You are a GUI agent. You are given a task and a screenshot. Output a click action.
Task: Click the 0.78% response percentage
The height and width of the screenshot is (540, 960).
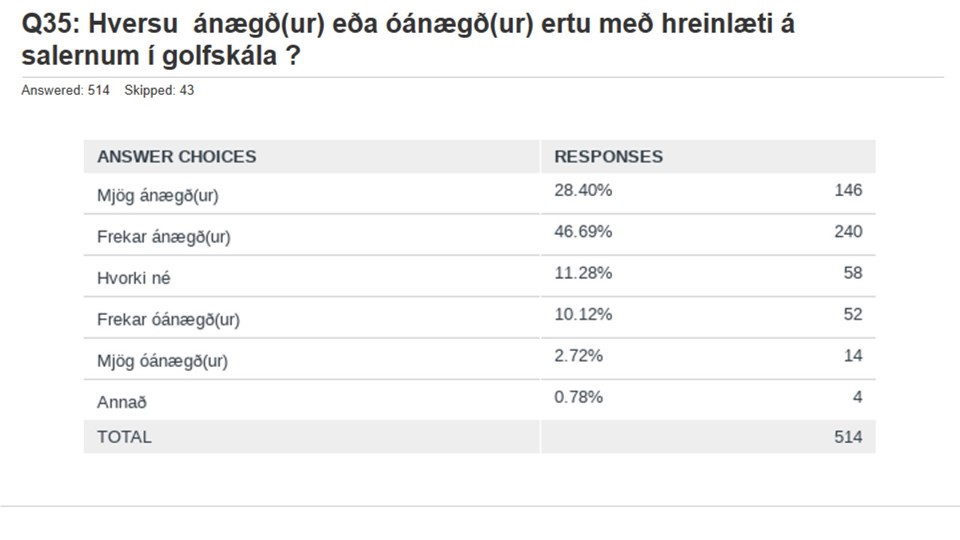578,397
